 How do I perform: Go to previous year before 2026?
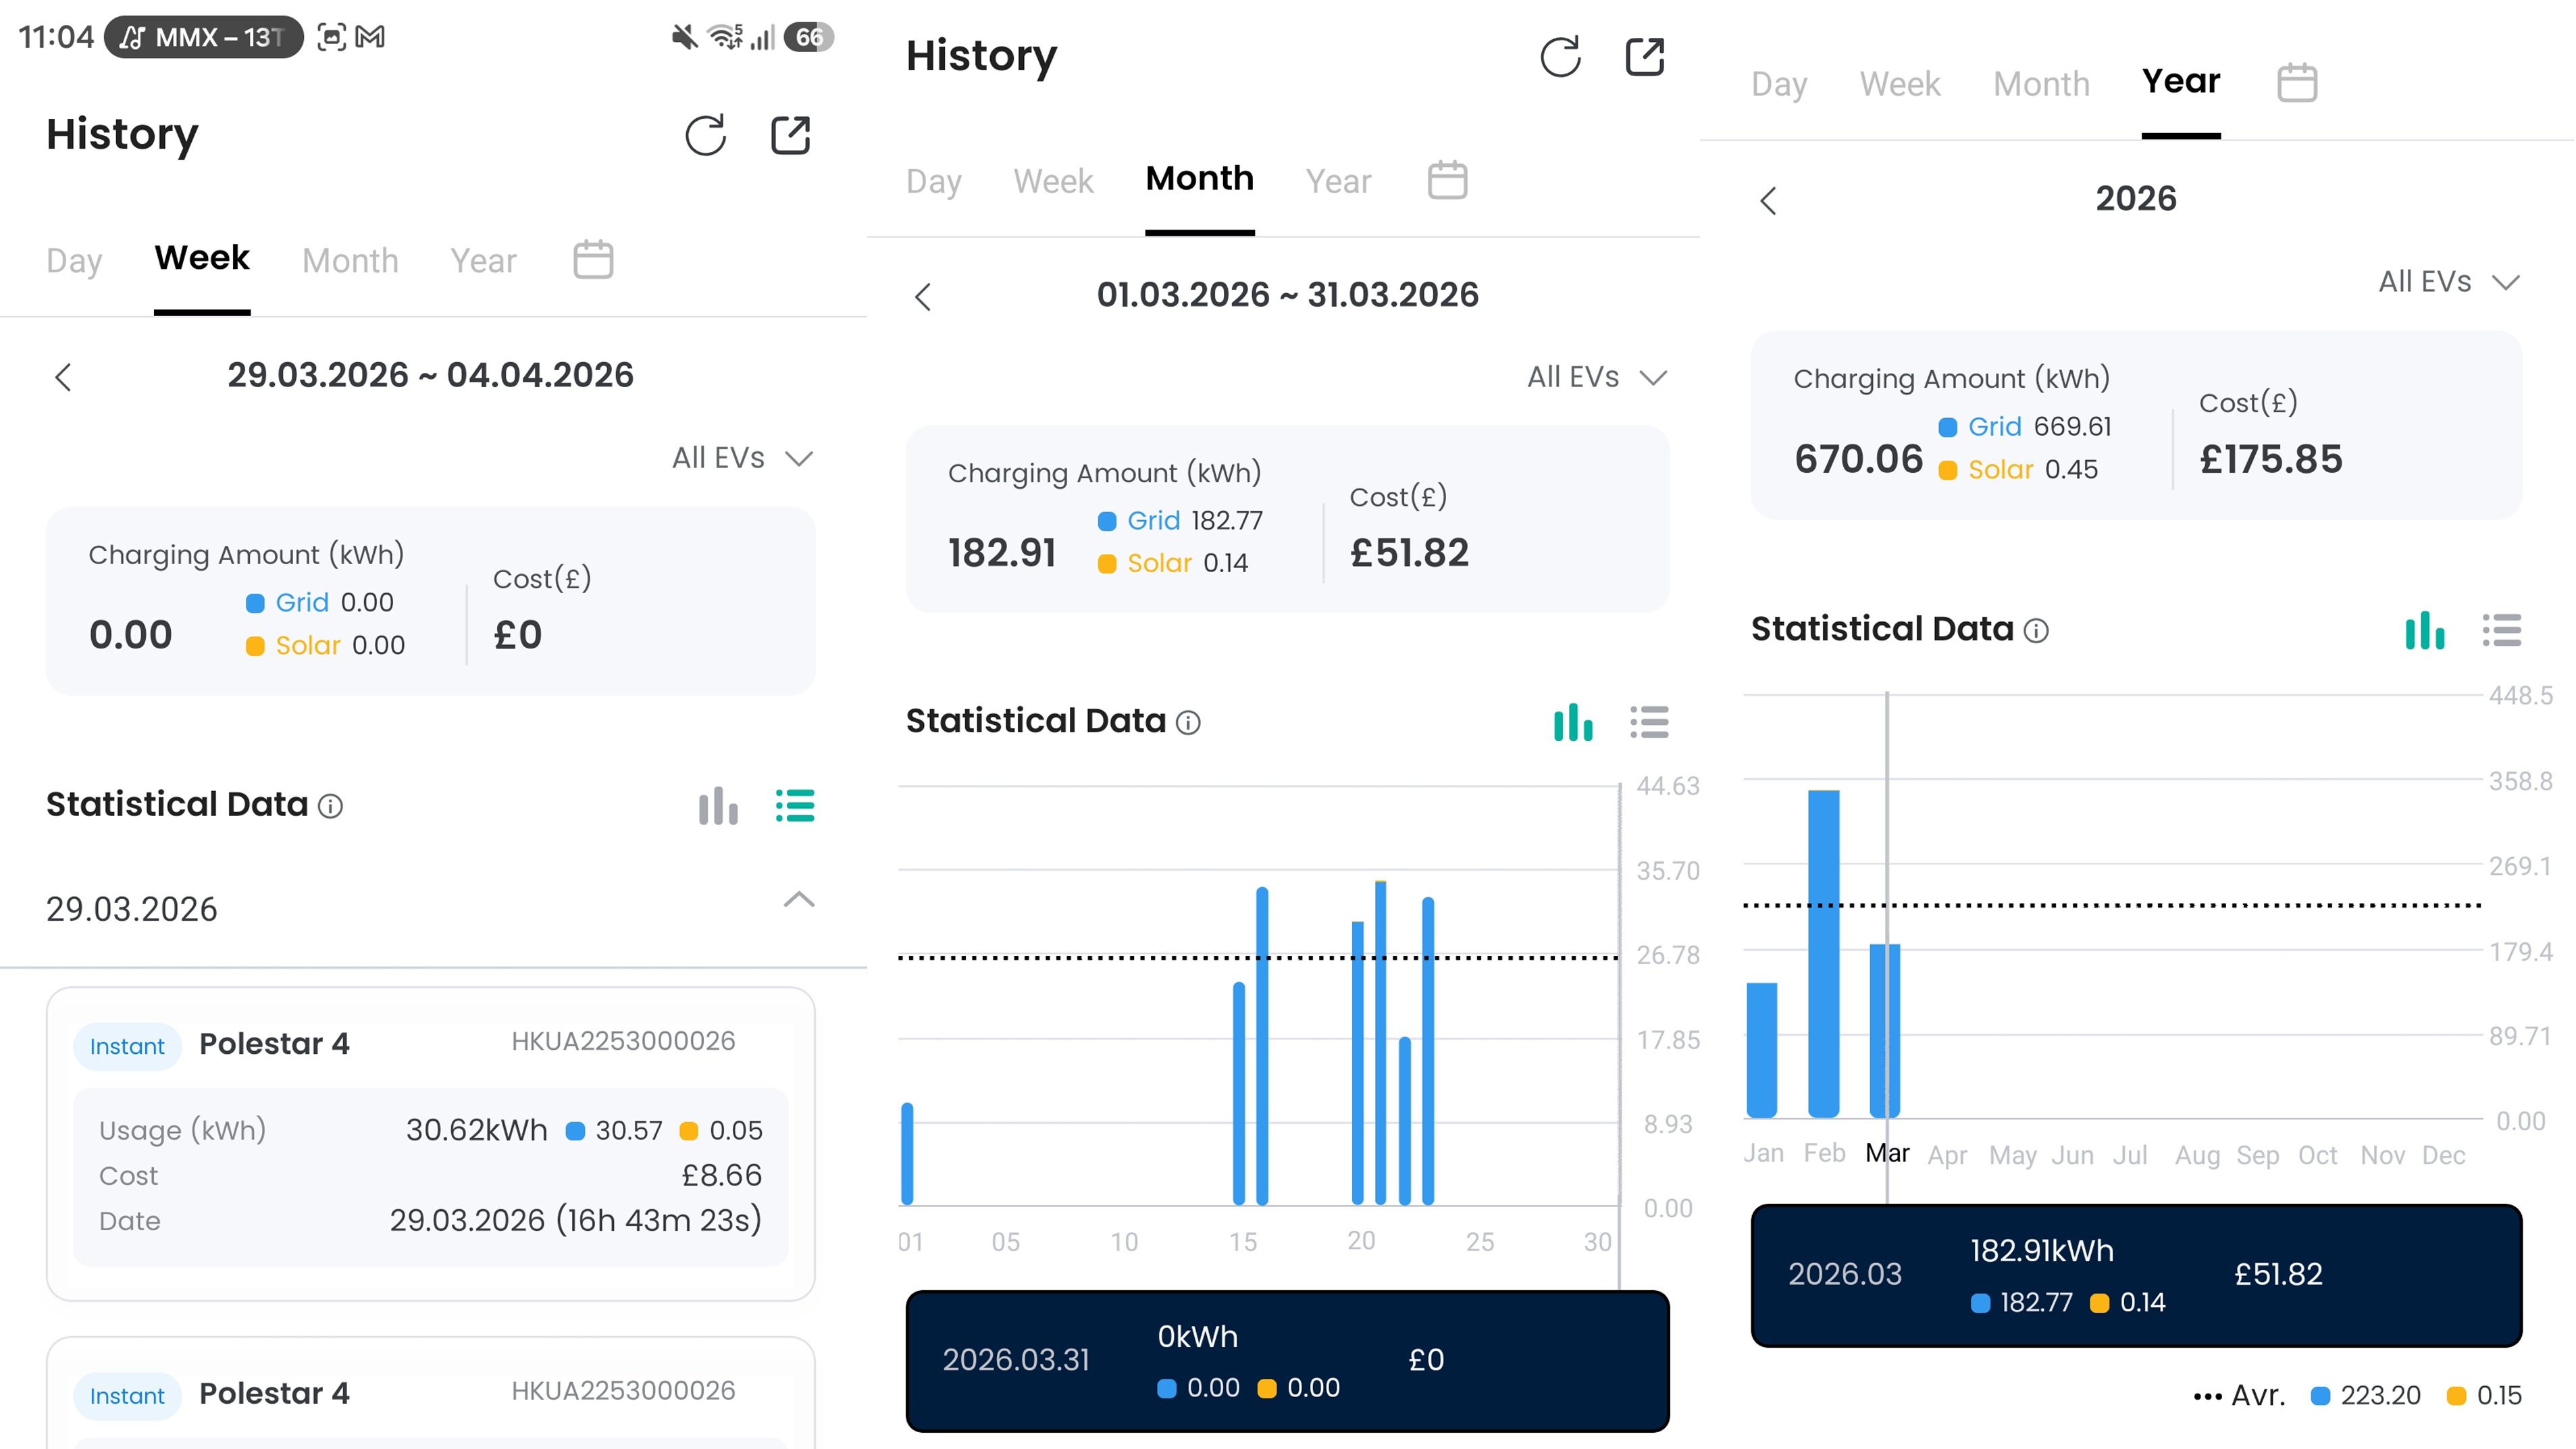tap(1768, 201)
